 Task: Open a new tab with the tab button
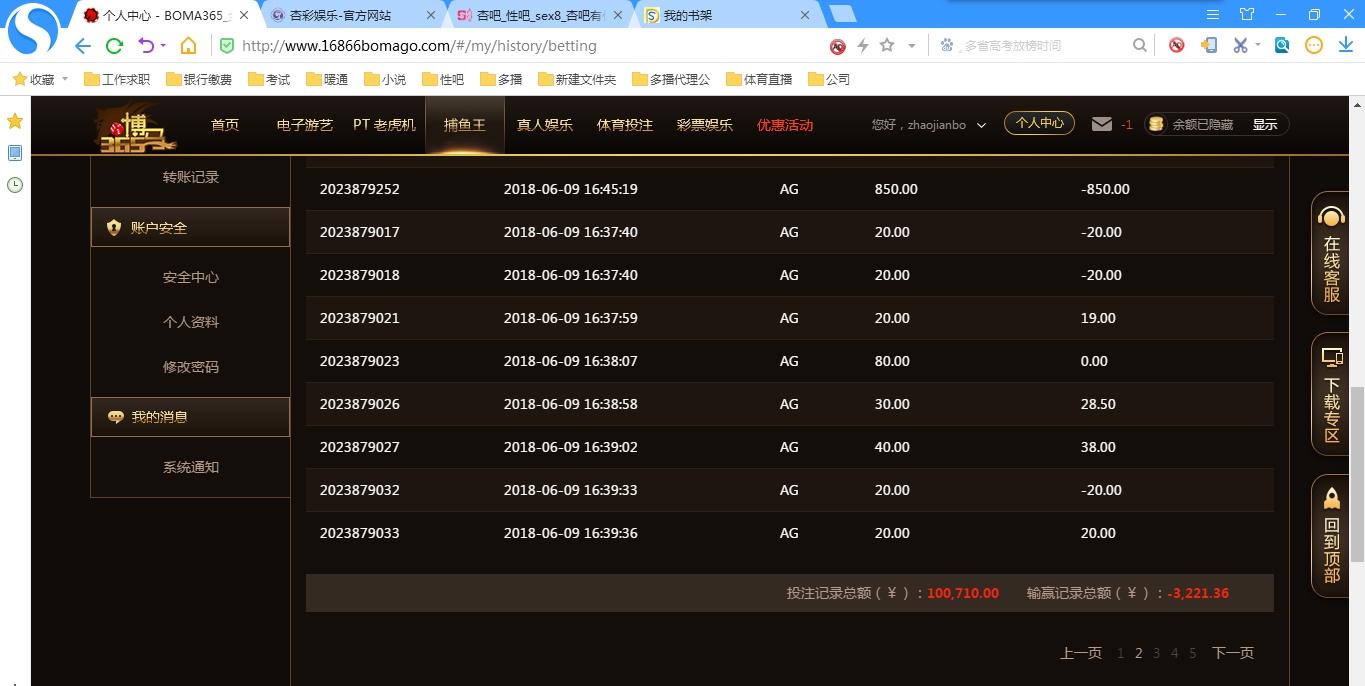[x=843, y=14]
